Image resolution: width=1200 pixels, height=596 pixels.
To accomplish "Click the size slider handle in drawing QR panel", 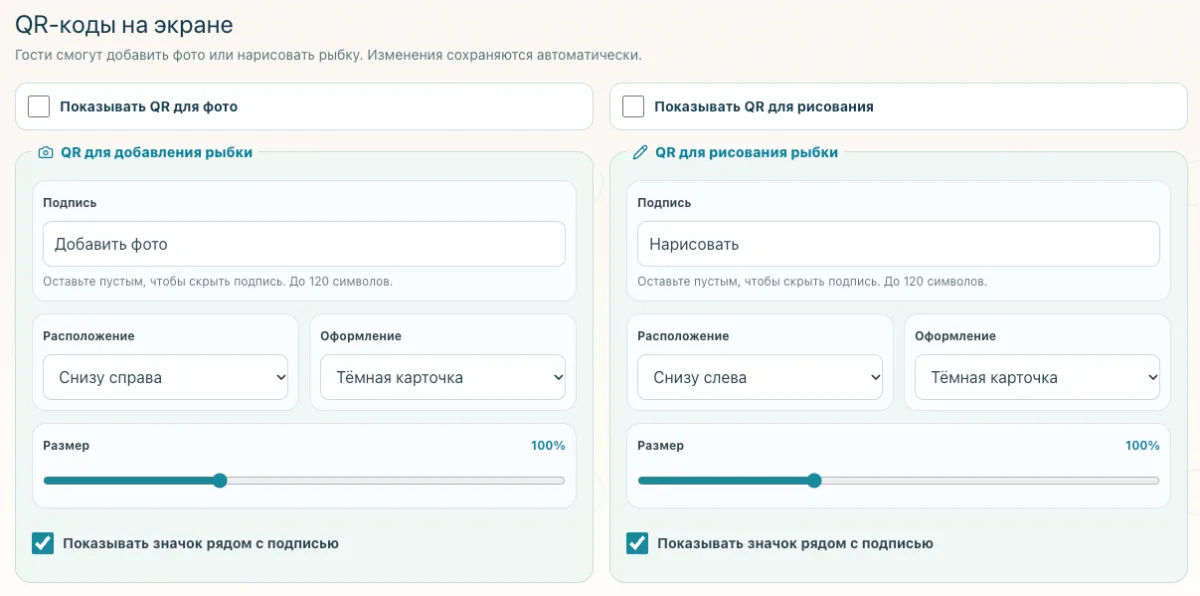I will (x=814, y=480).
